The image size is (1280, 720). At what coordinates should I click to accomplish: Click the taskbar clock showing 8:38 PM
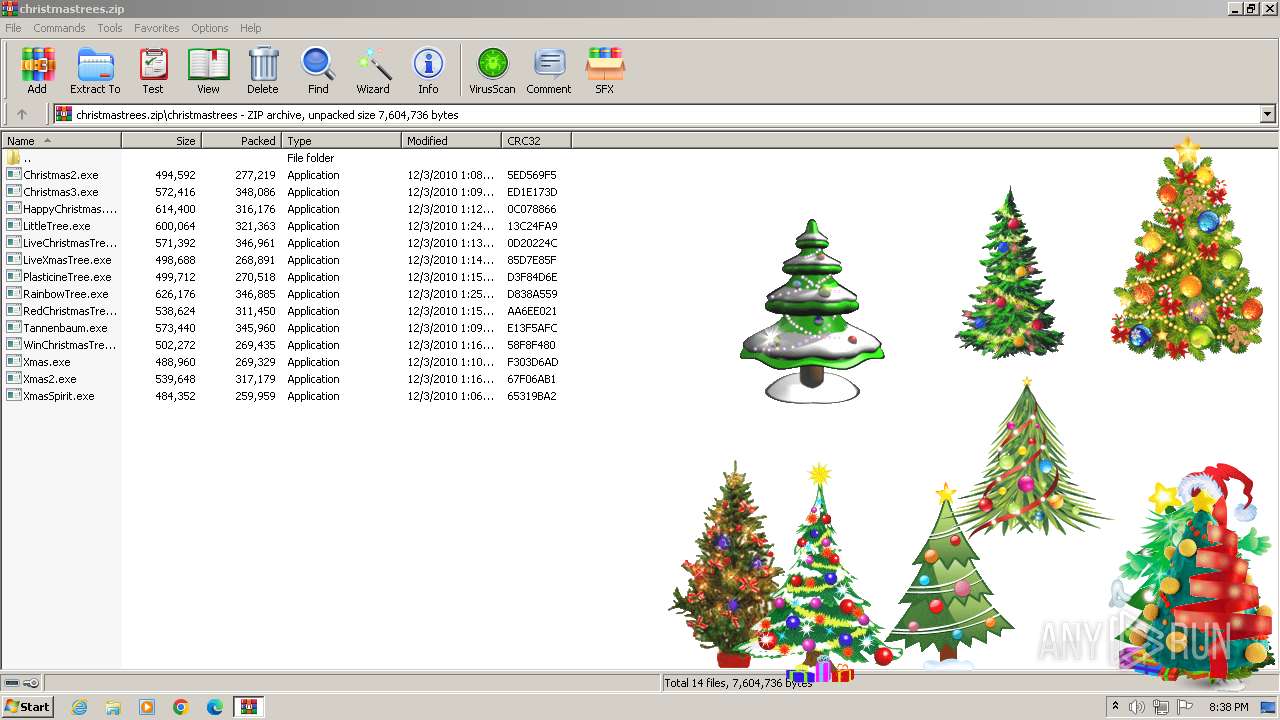click(x=1228, y=707)
